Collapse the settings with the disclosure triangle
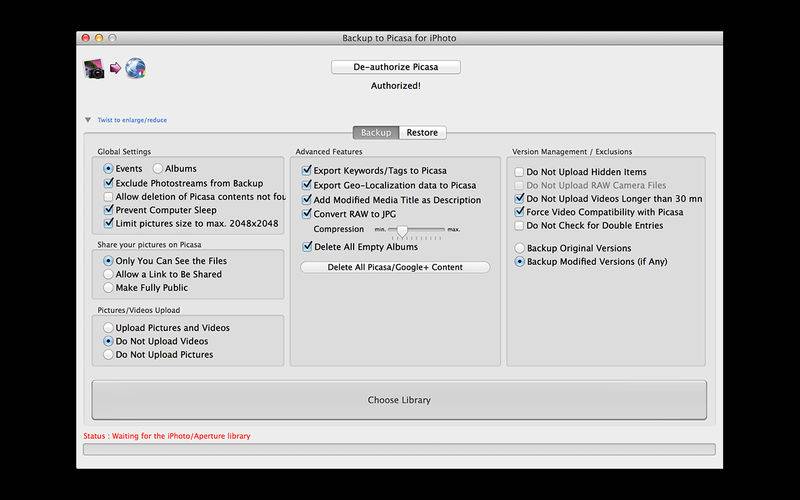Screen dimensions: 800x500 [88, 120]
